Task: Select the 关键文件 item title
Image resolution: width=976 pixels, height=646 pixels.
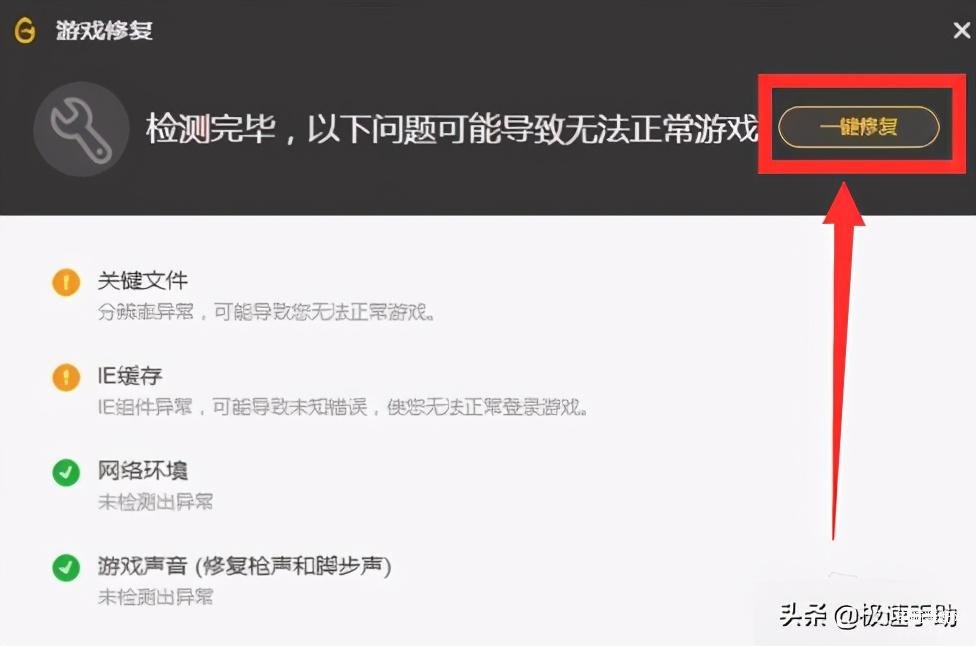Action: [143, 281]
